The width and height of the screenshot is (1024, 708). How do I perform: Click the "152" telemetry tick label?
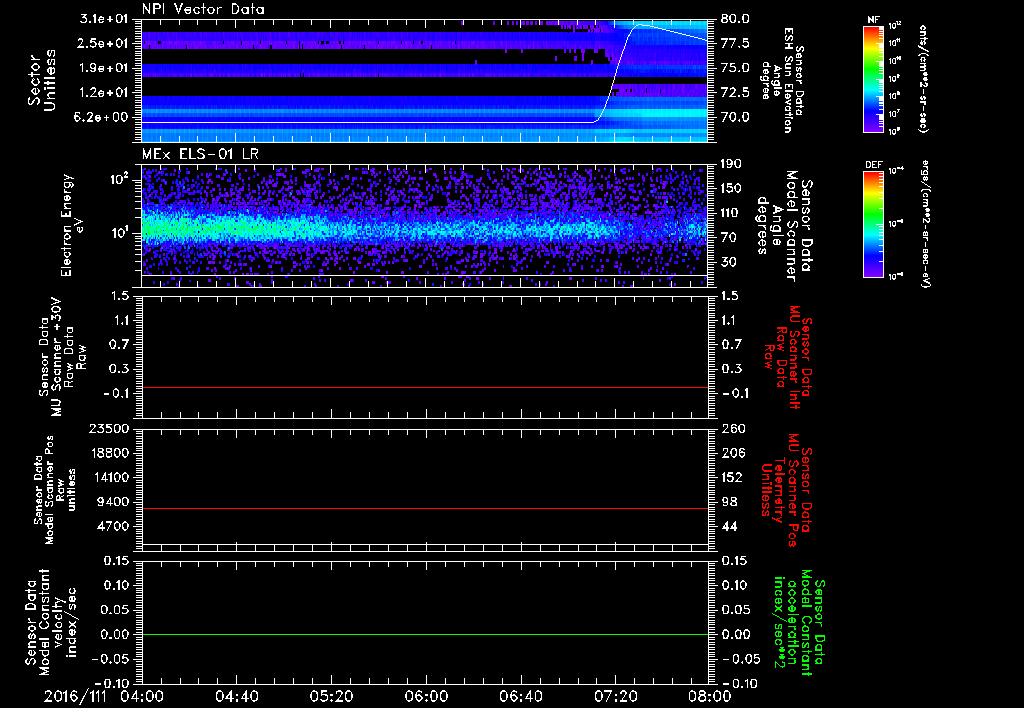731,477
